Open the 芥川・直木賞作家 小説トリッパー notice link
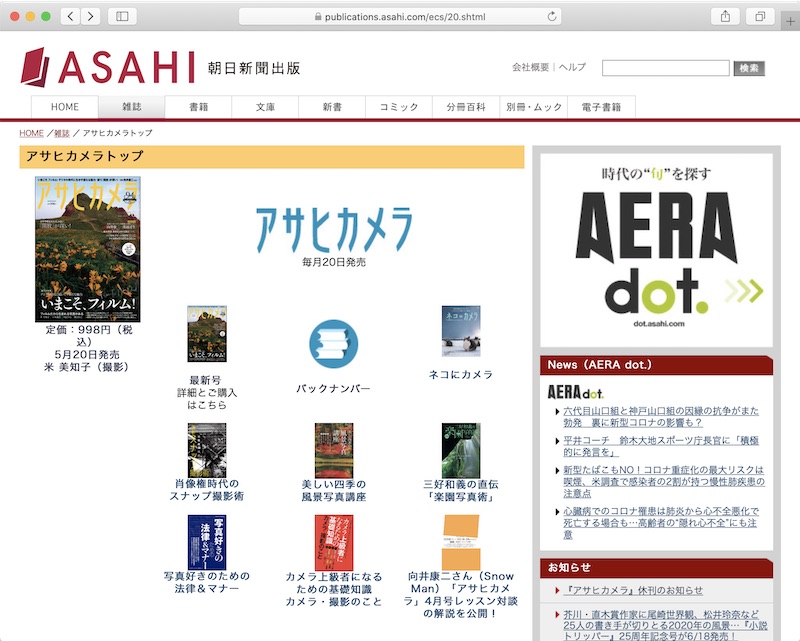This screenshot has height=641, width=800. coord(665,625)
